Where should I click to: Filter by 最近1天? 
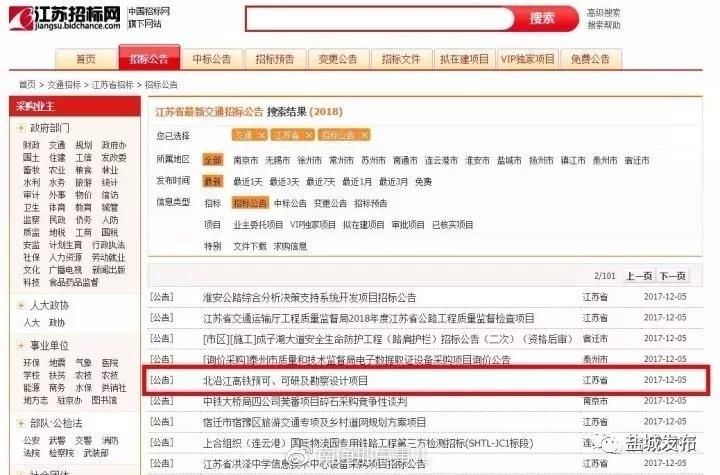[x=248, y=182]
